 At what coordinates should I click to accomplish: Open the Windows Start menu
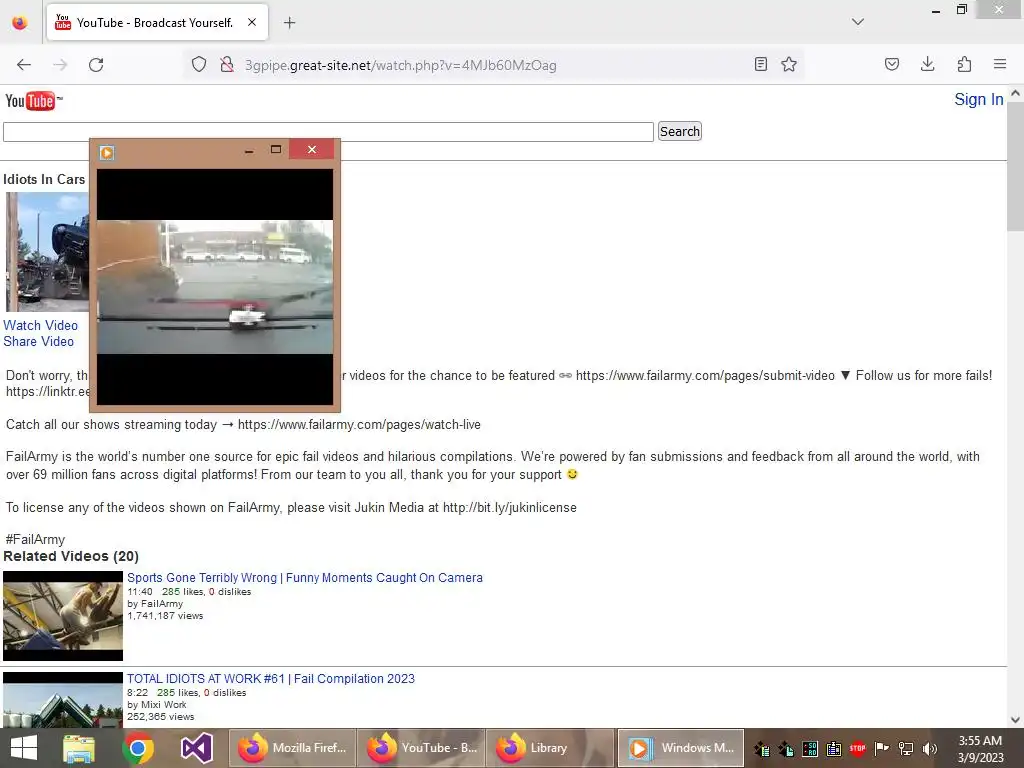point(24,748)
